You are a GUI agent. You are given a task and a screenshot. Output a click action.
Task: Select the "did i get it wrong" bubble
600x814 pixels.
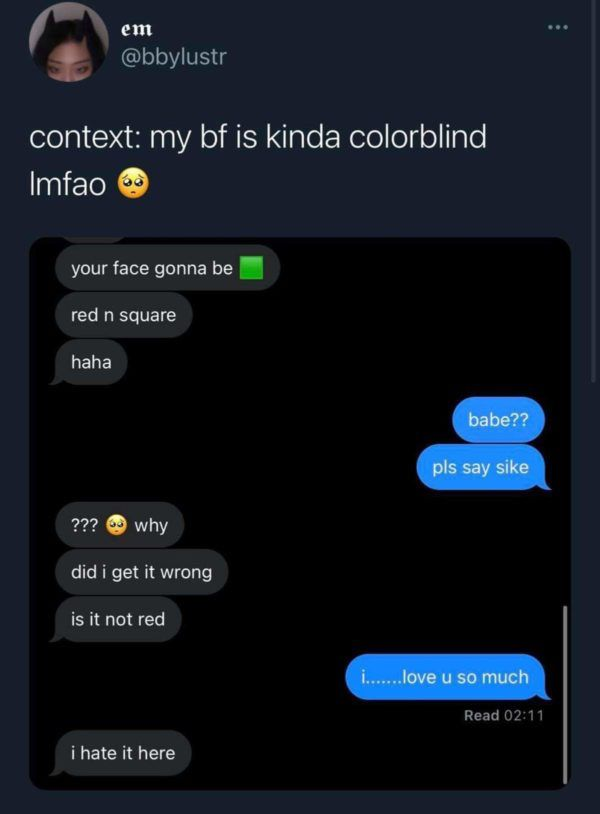142,572
